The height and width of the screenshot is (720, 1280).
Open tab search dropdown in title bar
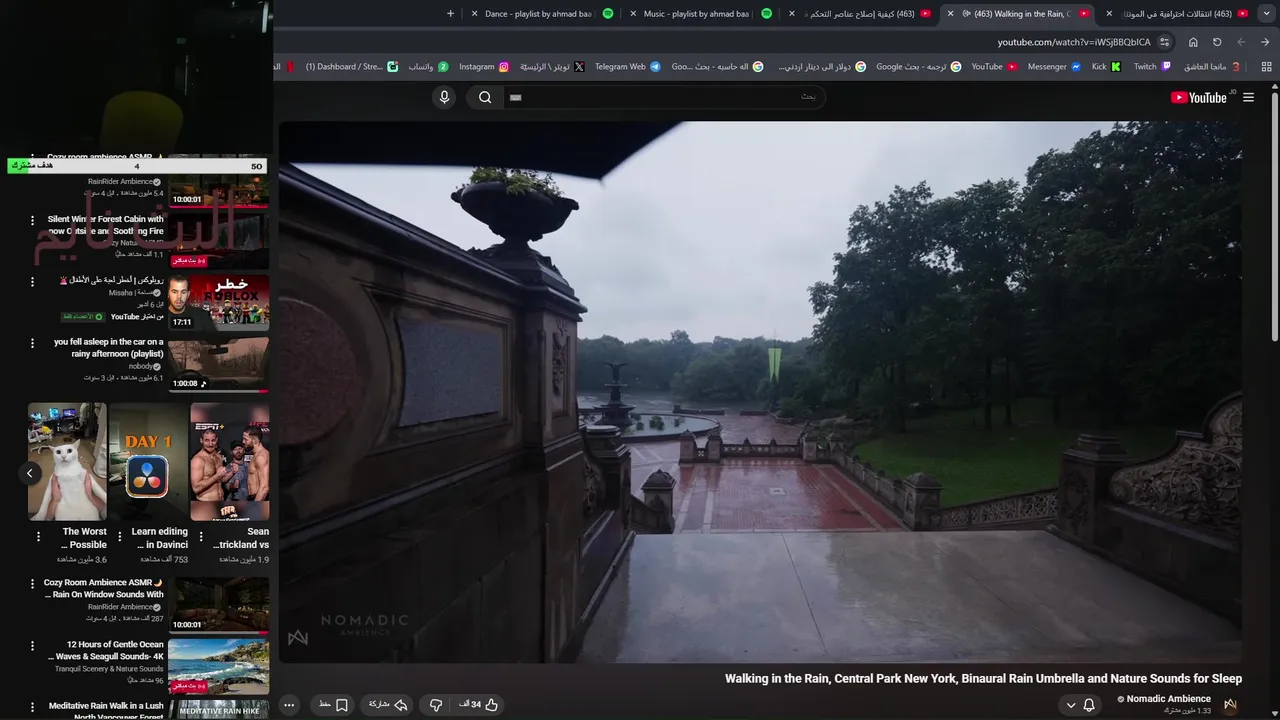pyautogui.click(x=1267, y=14)
